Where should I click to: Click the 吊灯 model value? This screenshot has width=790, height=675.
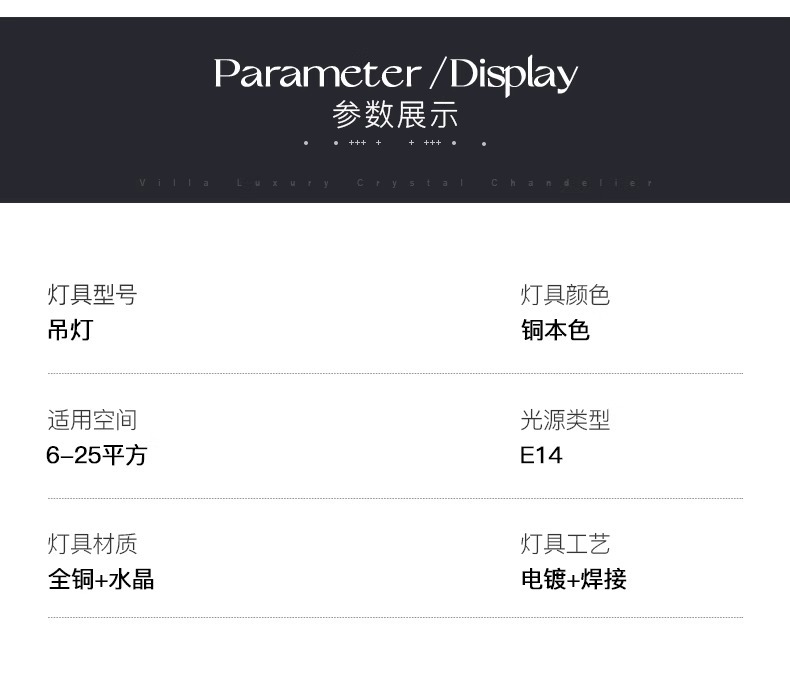pos(71,330)
